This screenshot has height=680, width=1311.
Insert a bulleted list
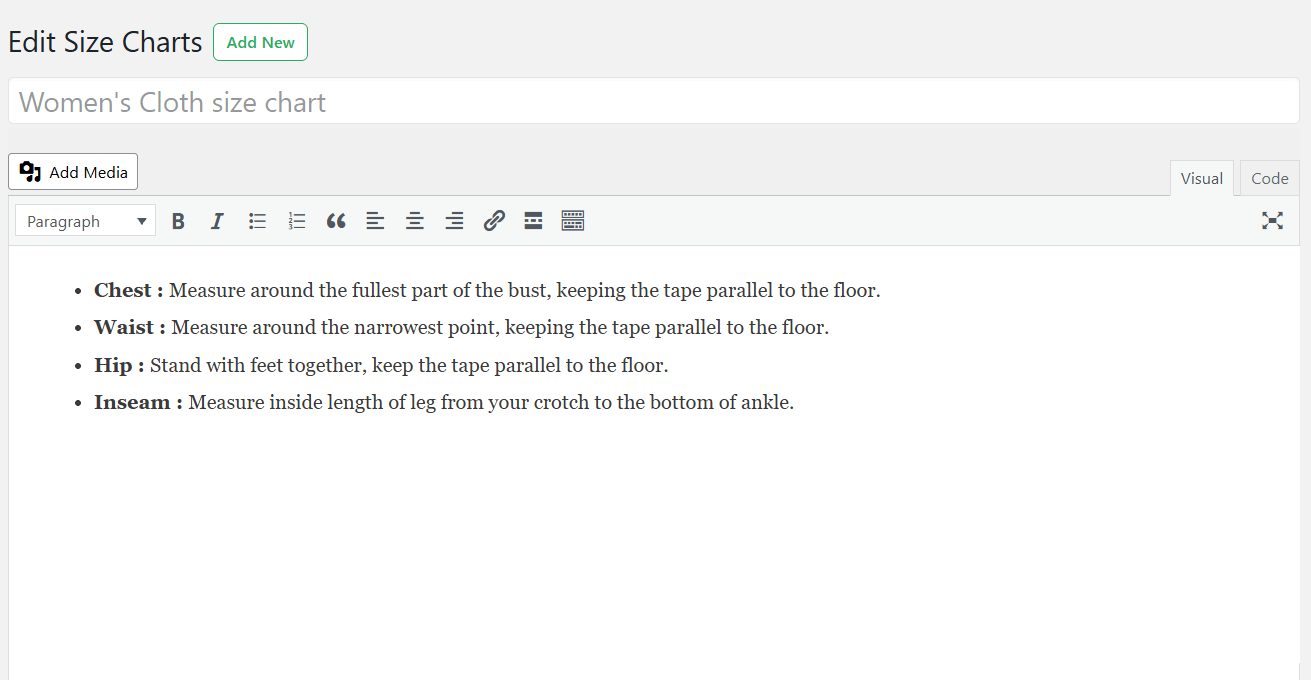pos(257,221)
